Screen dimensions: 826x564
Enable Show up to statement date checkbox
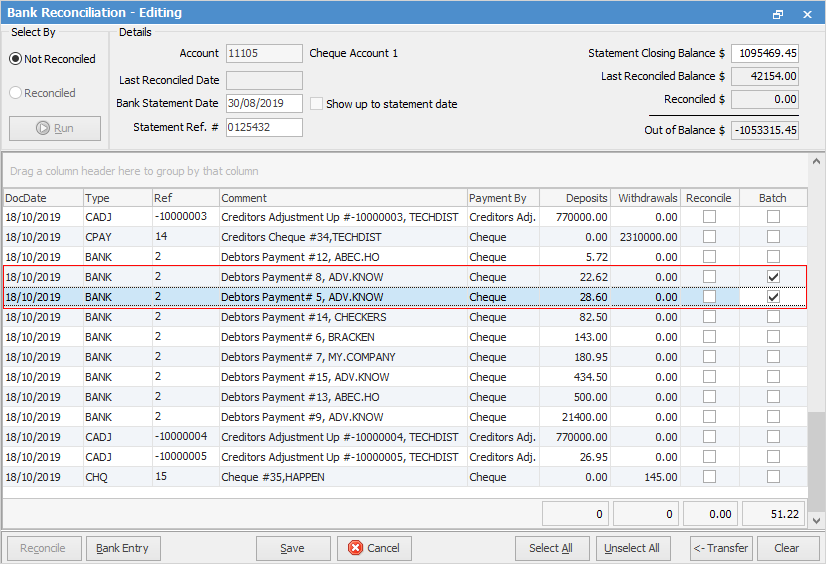(317, 104)
